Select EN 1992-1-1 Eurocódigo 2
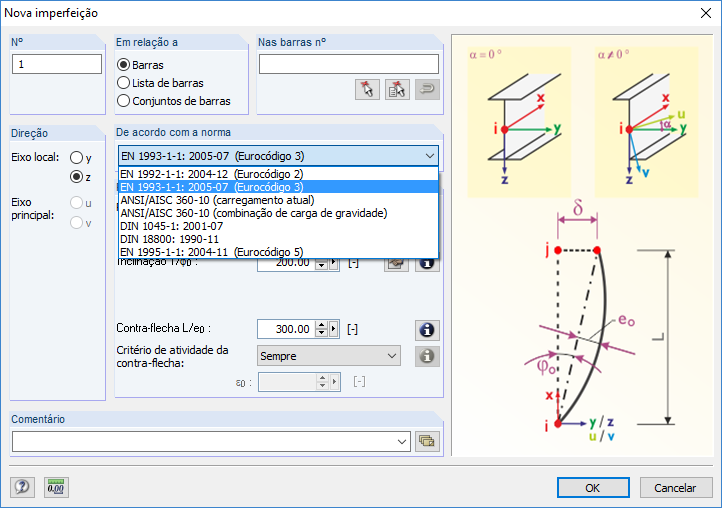Screen dimensions: 722x508 [278, 174]
